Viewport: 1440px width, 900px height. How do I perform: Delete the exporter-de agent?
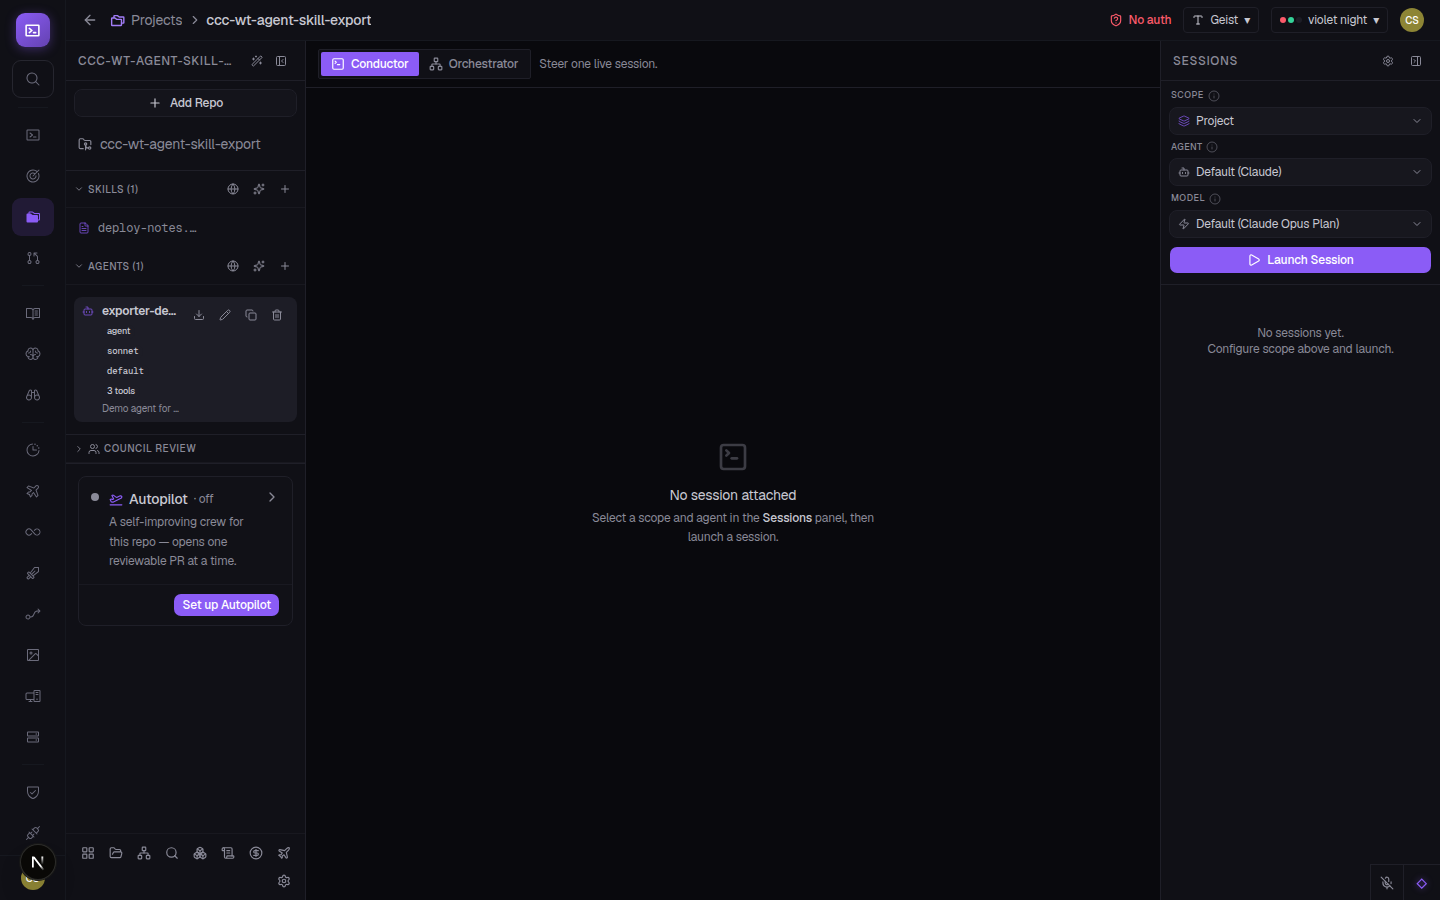click(x=277, y=315)
